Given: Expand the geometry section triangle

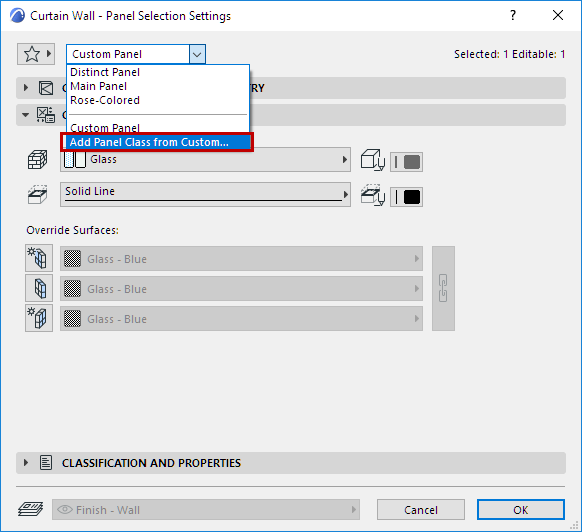Looking at the screenshot, I should tap(26, 88).
